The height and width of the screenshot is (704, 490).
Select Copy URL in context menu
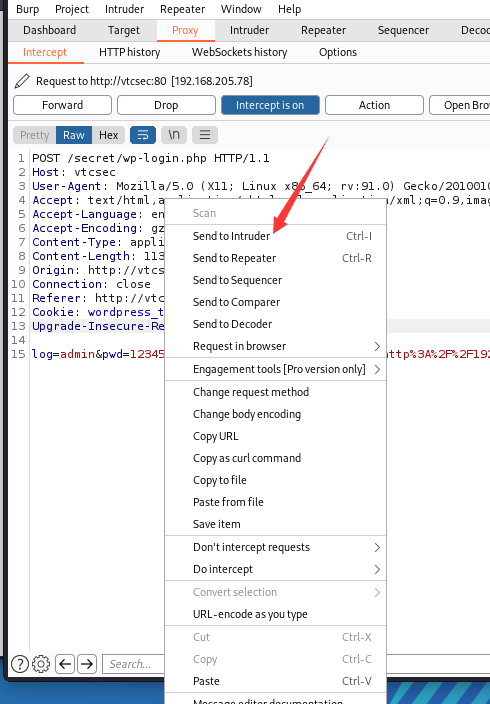coord(275,436)
